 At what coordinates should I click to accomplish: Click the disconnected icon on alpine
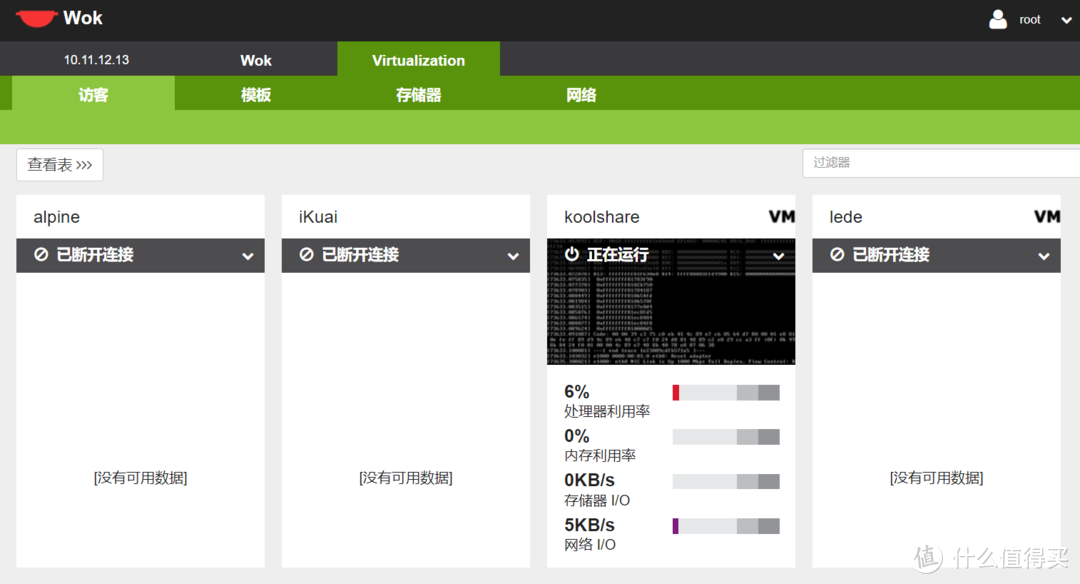[41, 255]
